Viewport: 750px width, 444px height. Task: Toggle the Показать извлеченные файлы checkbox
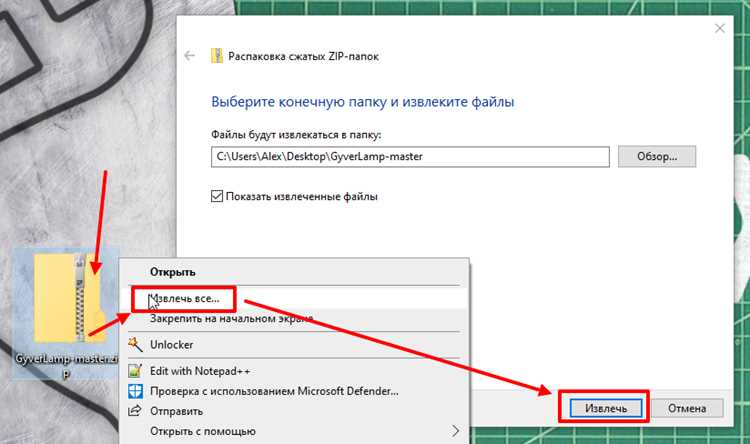click(x=217, y=196)
